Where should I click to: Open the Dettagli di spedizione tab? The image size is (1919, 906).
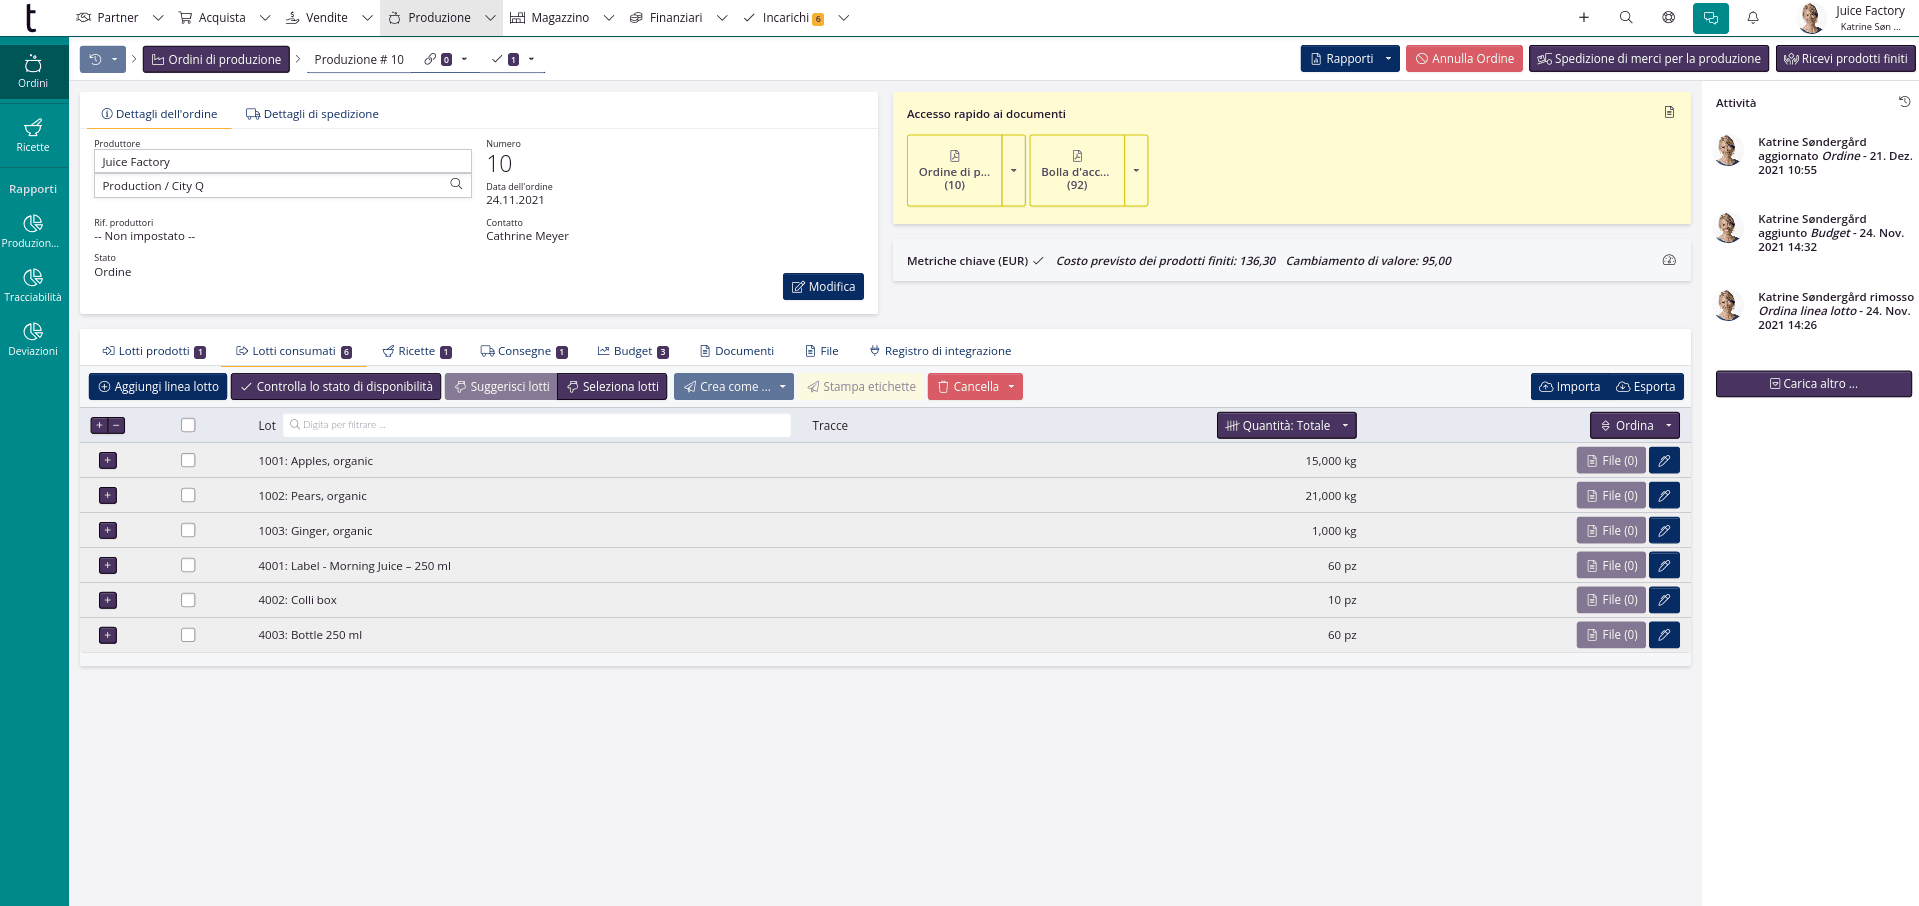coord(312,114)
